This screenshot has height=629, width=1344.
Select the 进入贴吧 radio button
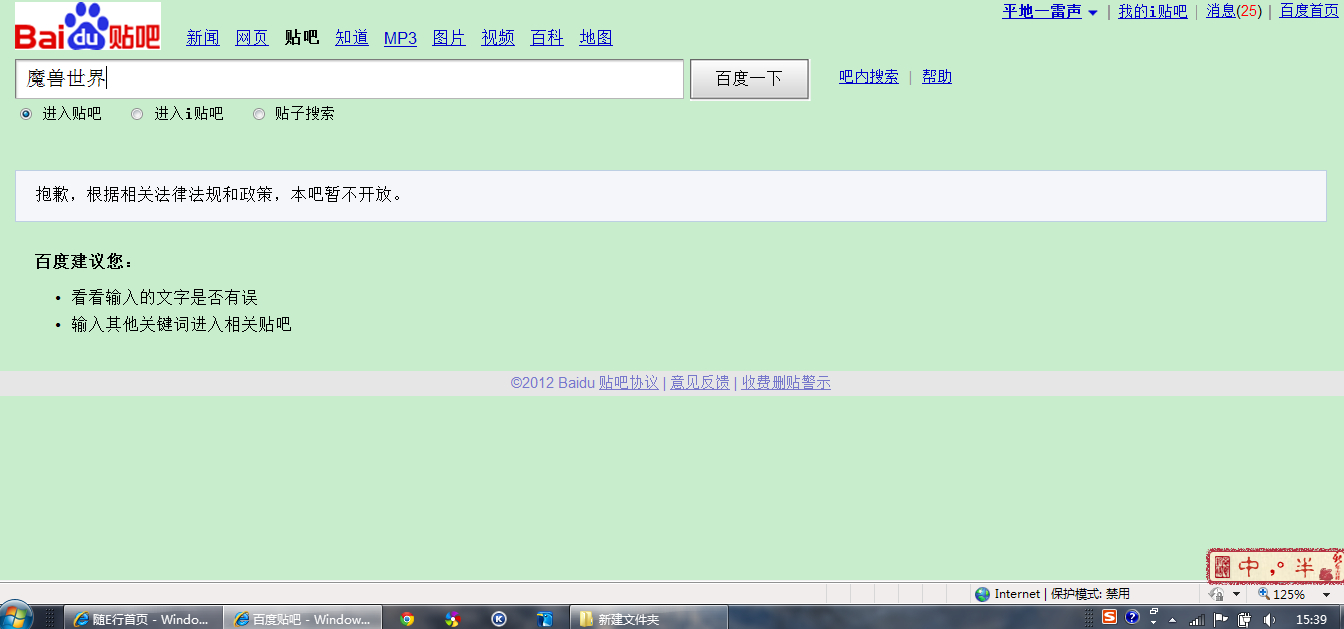(x=26, y=114)
